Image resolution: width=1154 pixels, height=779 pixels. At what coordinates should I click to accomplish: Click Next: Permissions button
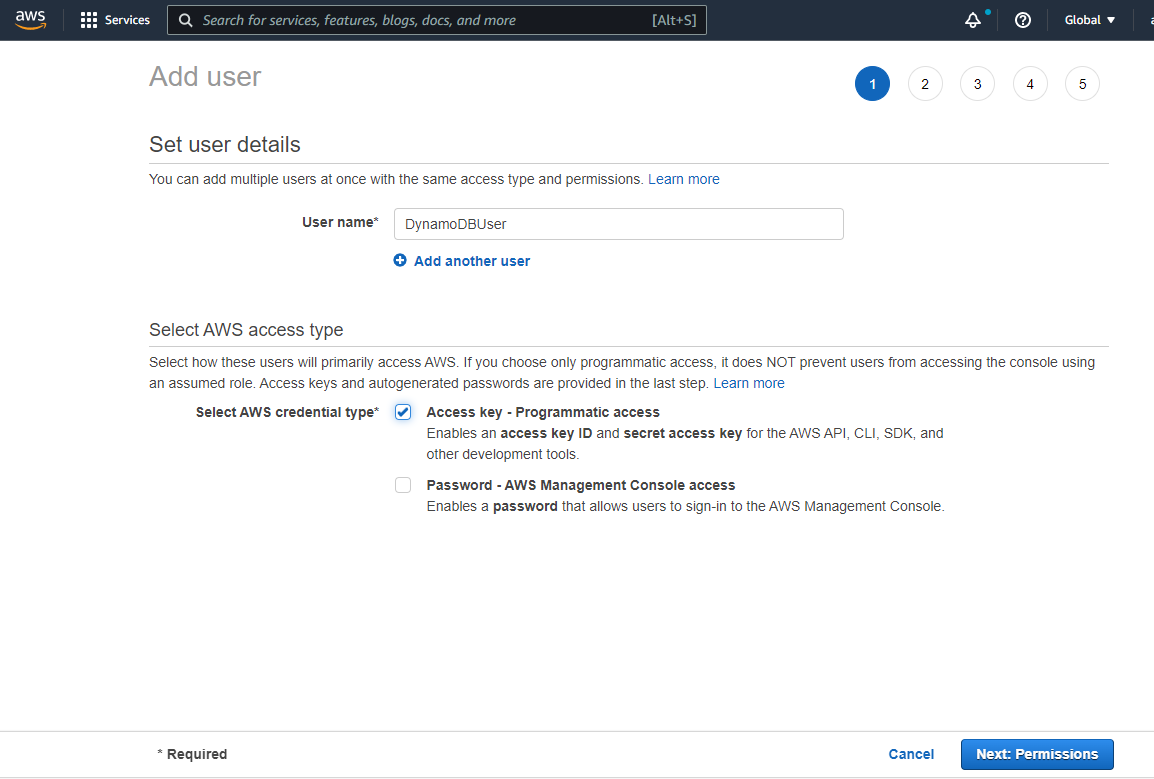[1037, 754]
